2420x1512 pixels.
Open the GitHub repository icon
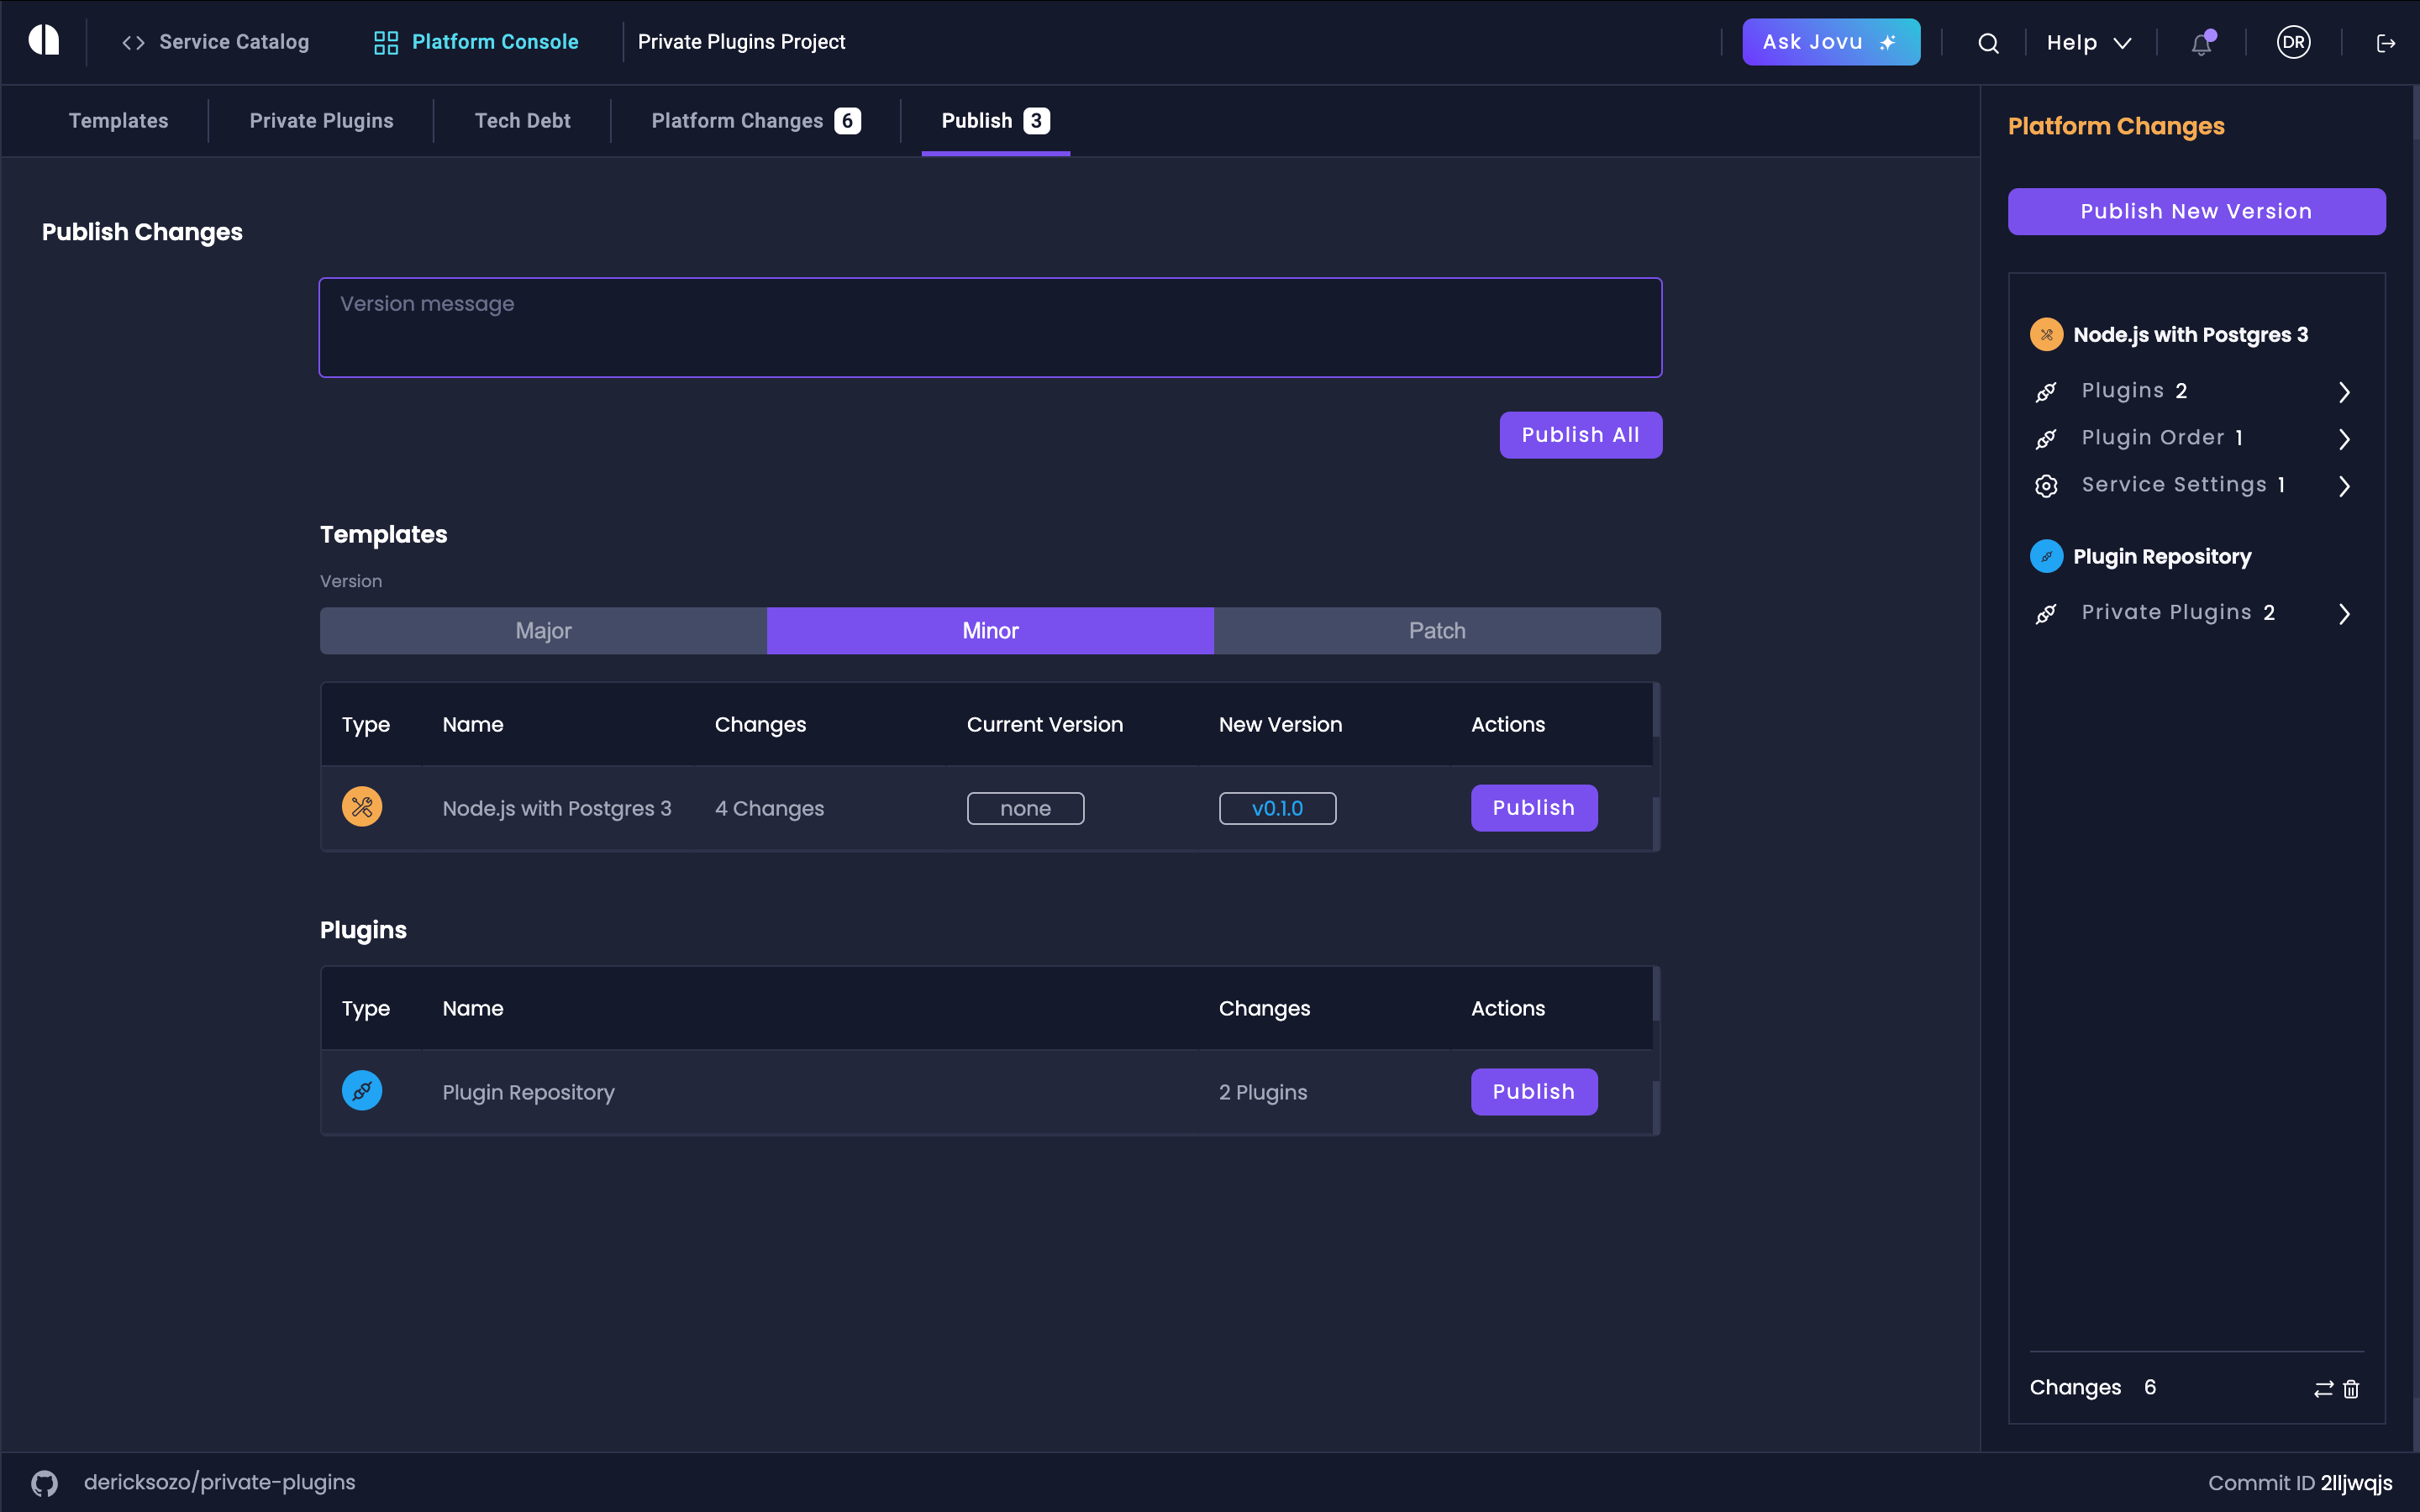click(44, 1482)
